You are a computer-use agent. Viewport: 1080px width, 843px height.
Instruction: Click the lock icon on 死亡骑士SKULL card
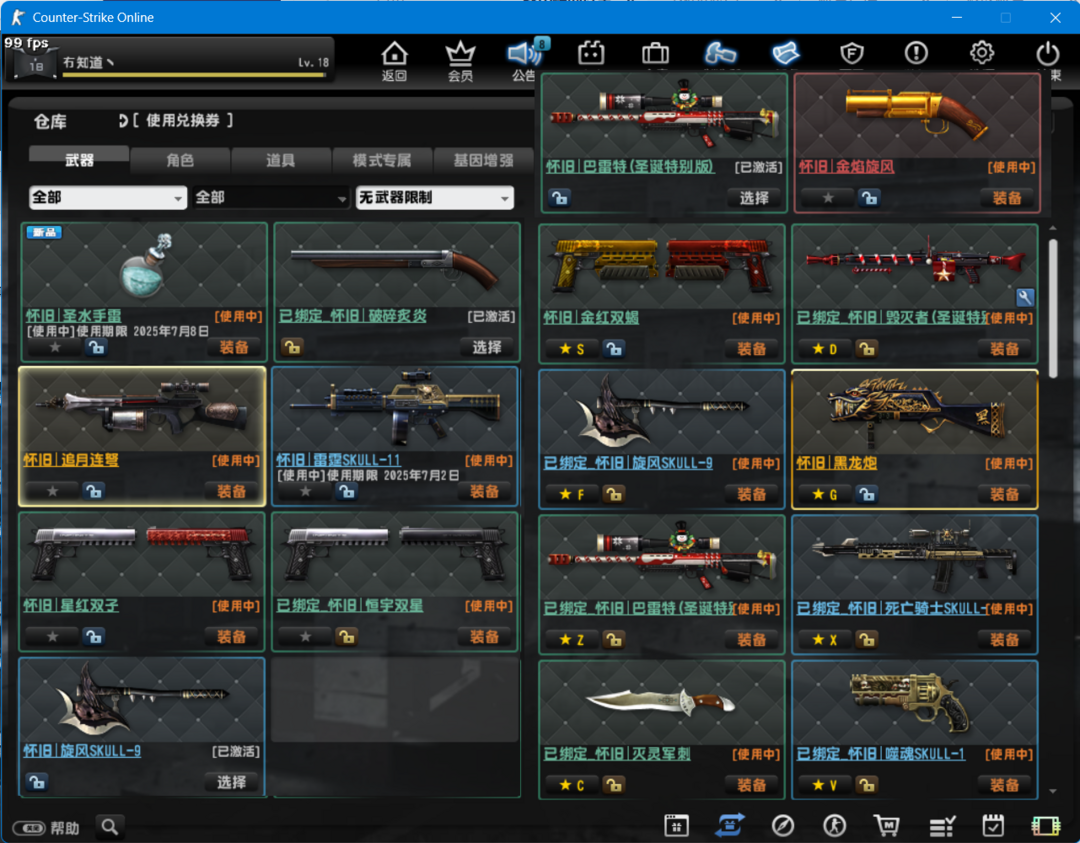866,640
